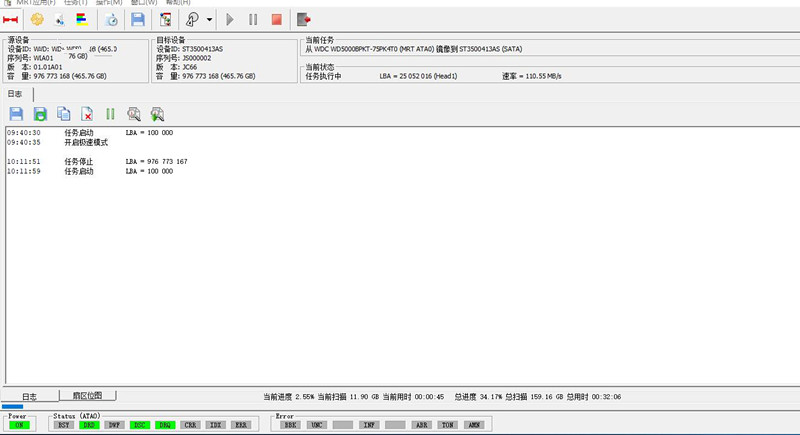Click the 总用时 00:32:06 status entry
The image size is (800, 435).
tap(593, 397)
